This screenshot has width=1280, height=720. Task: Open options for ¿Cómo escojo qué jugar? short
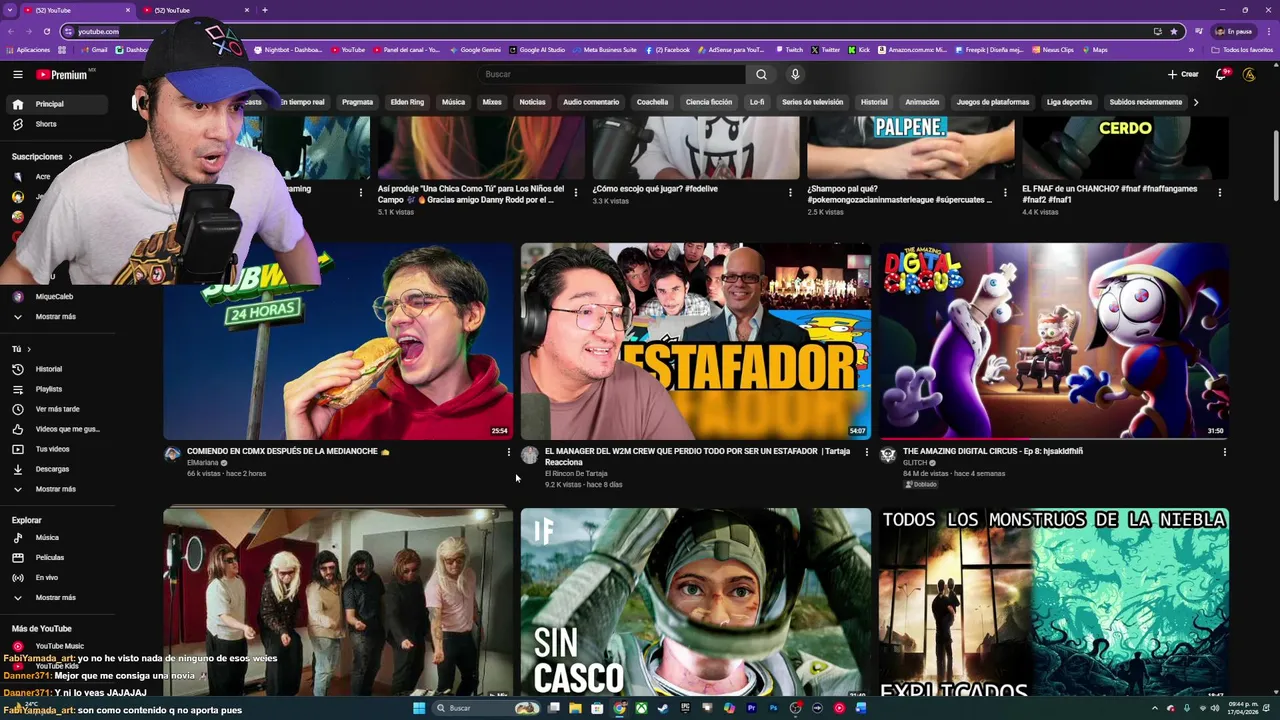coord(790,192)
